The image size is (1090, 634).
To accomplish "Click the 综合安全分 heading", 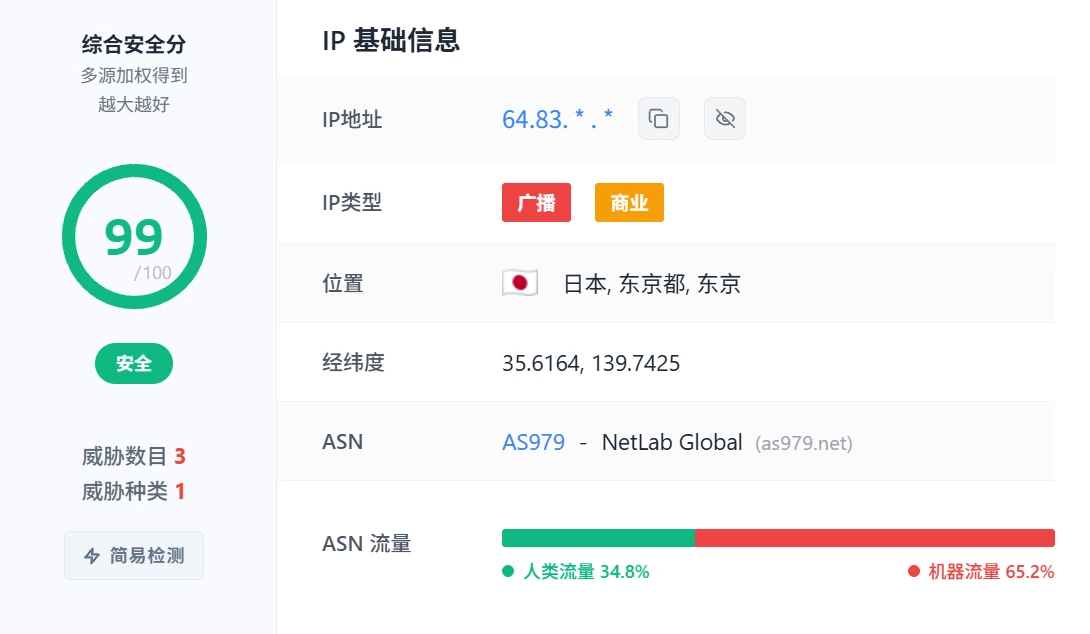I will click(x=133, y=44).
